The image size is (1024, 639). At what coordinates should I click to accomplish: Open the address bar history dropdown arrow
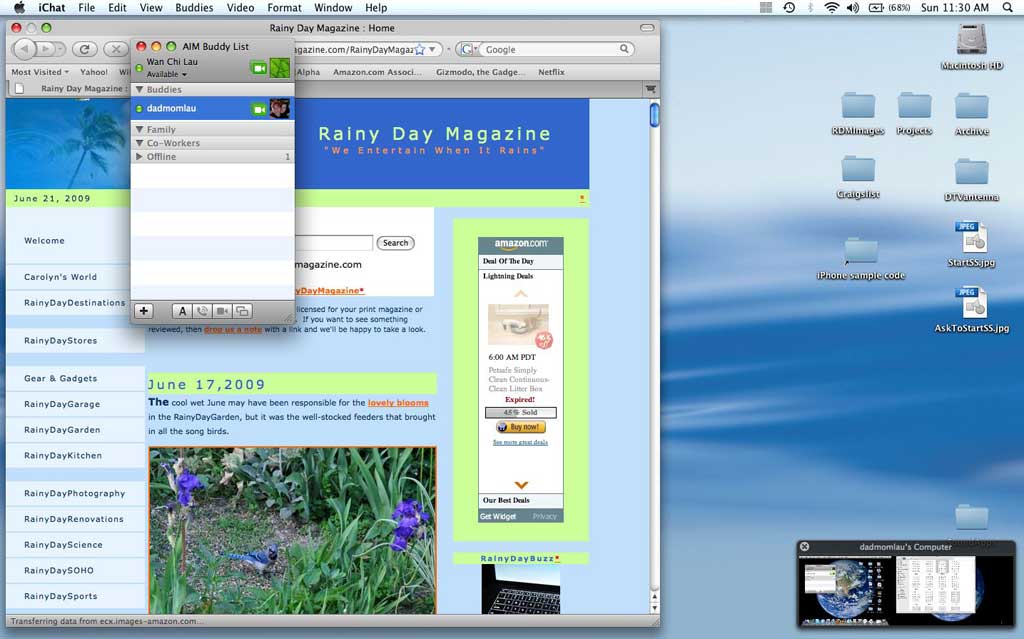(x=432, y=50)
